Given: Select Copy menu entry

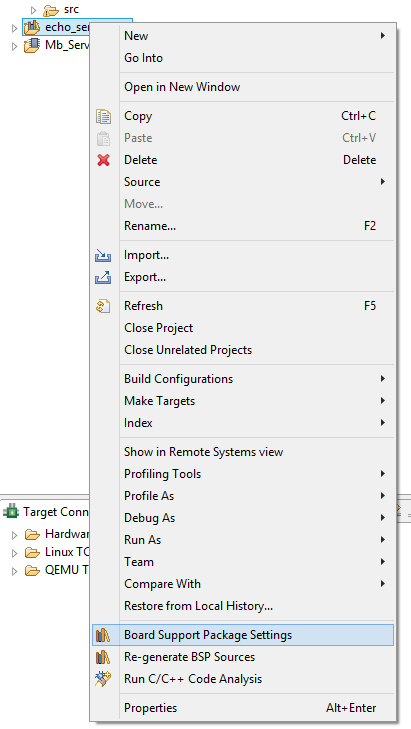Looking at the screenshot, I should pos(243,116).
